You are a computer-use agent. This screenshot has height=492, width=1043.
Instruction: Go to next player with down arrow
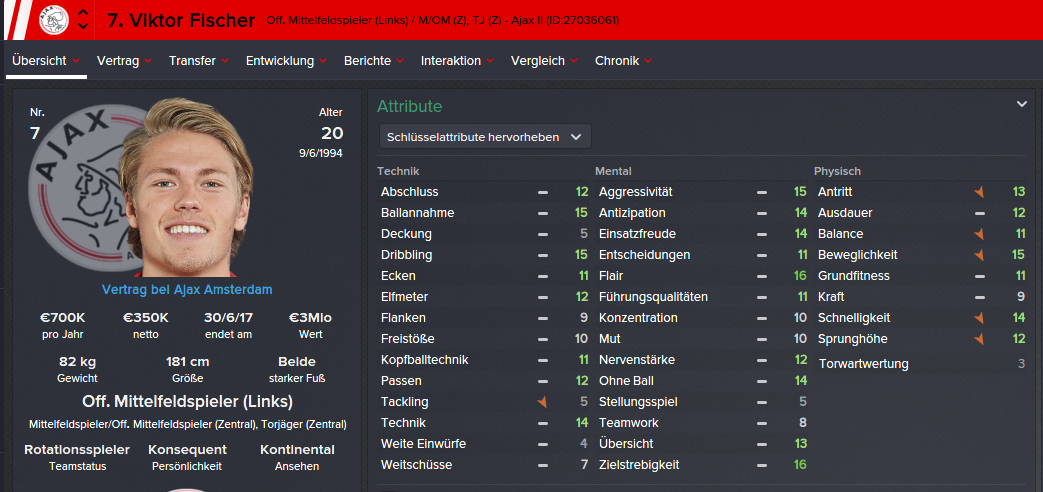[83, 26]
